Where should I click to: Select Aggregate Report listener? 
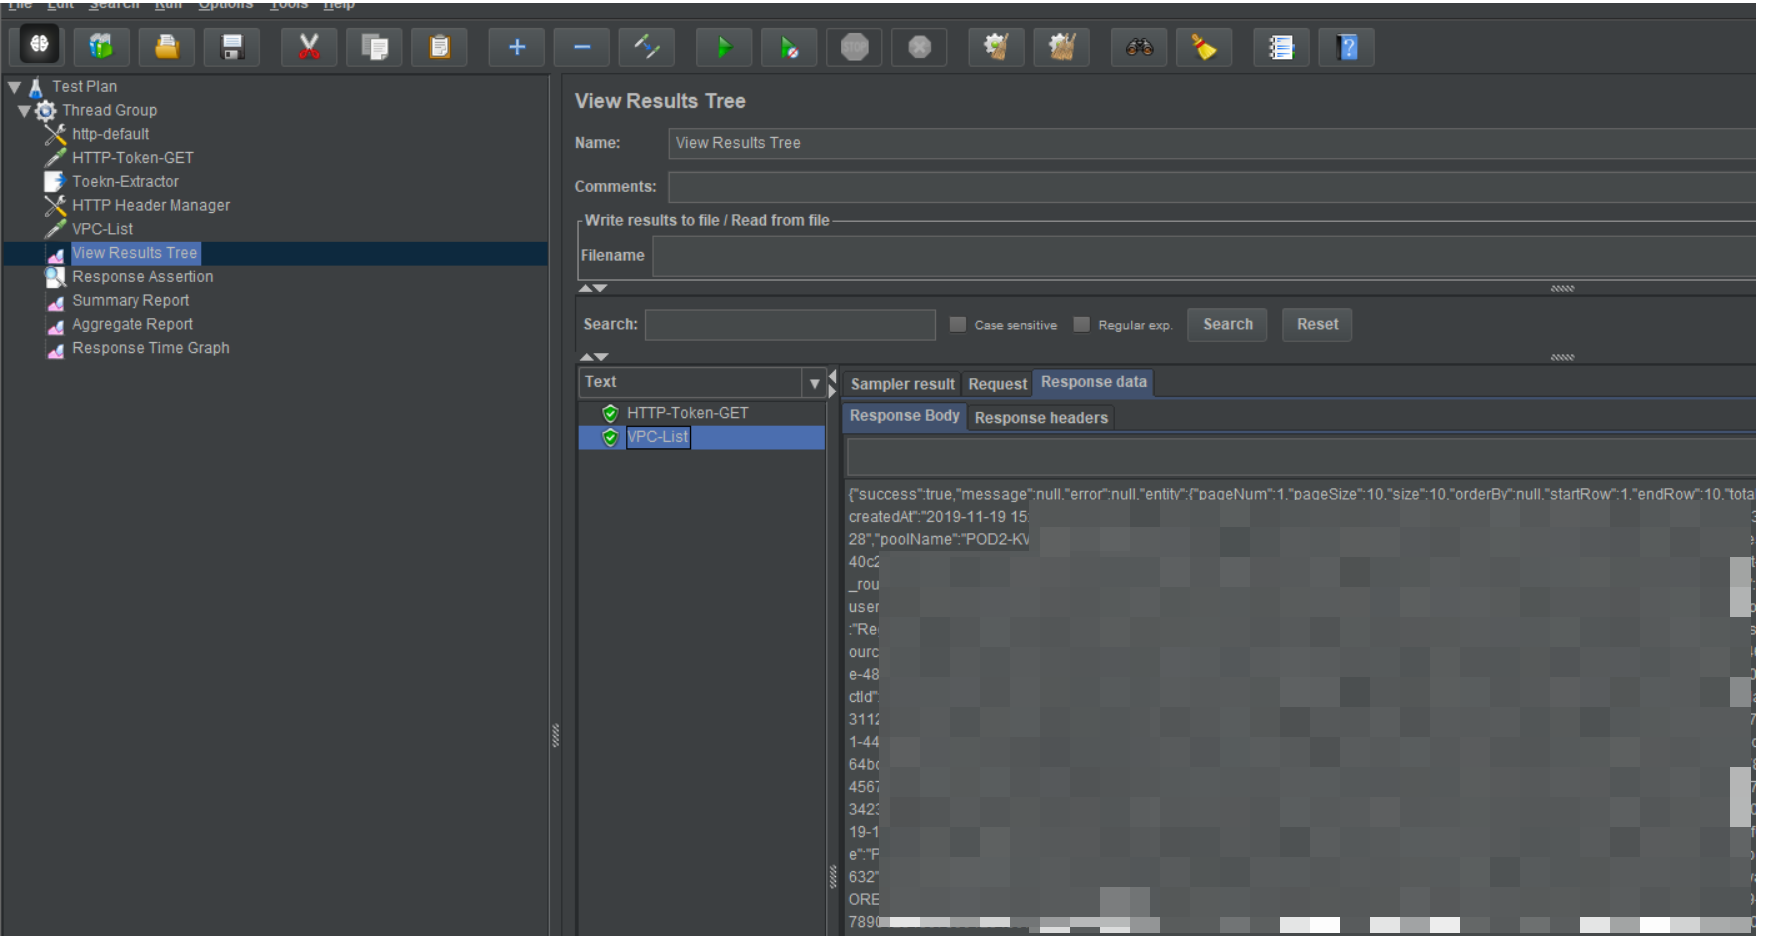click(x=132, y=325)
